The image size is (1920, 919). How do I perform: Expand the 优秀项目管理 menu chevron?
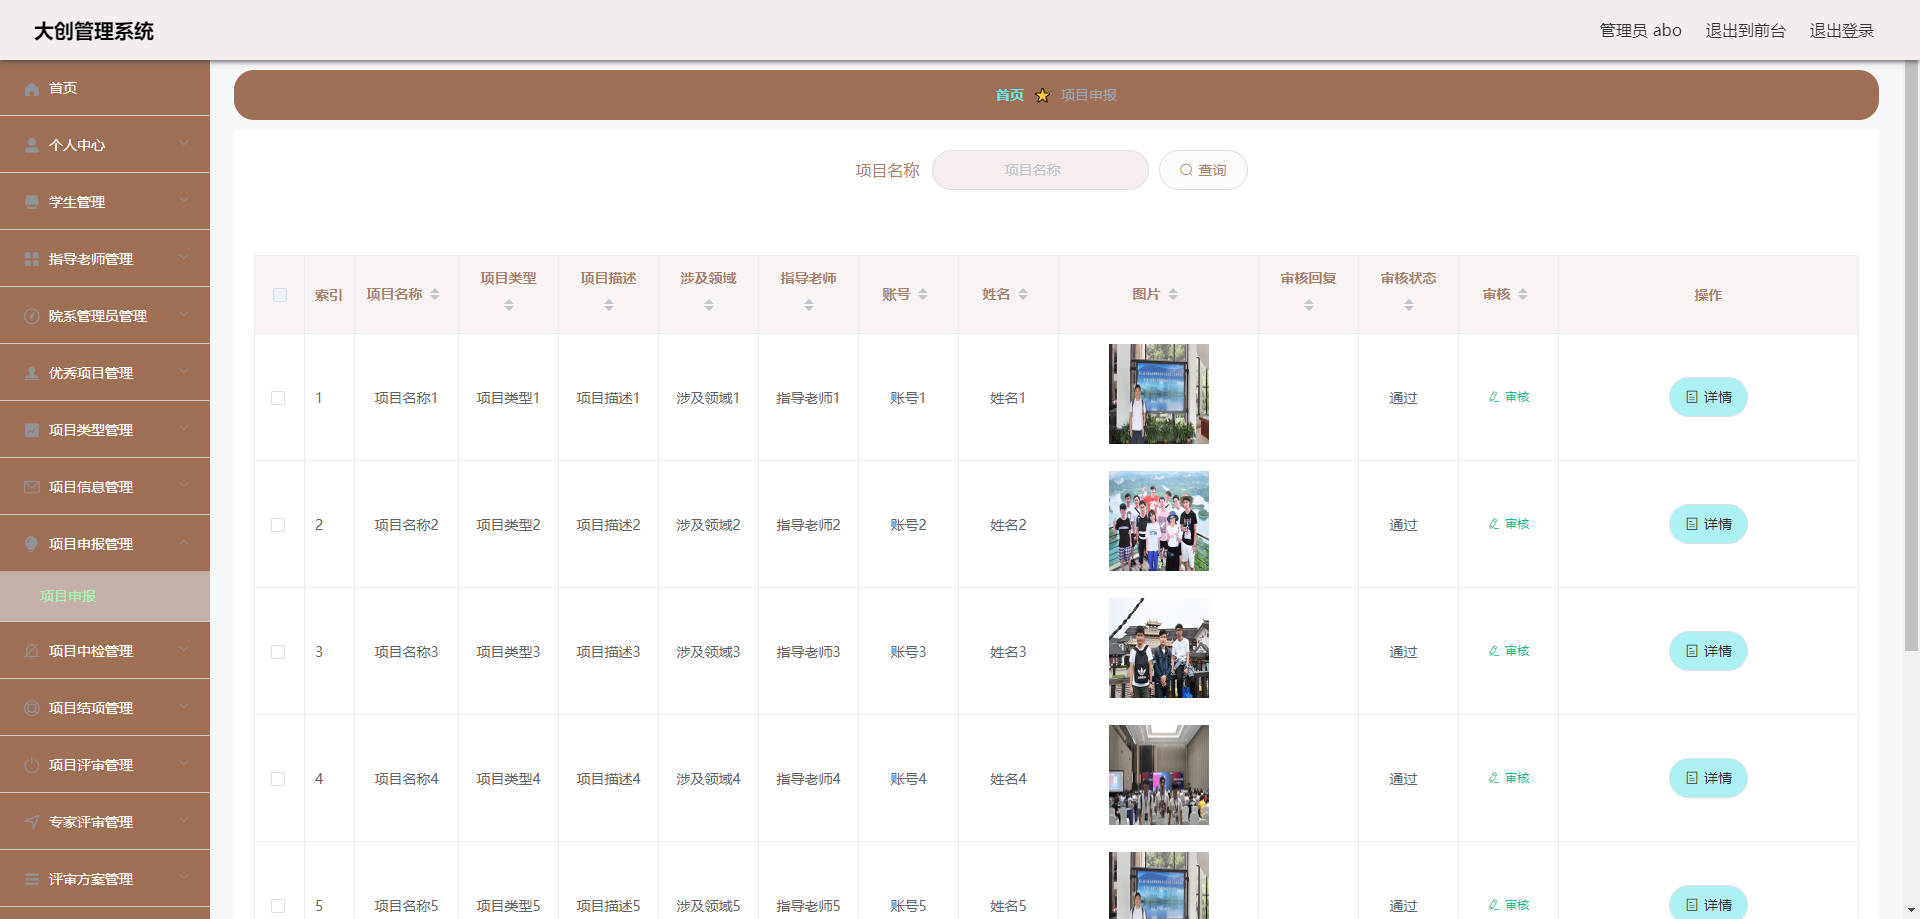184,372
